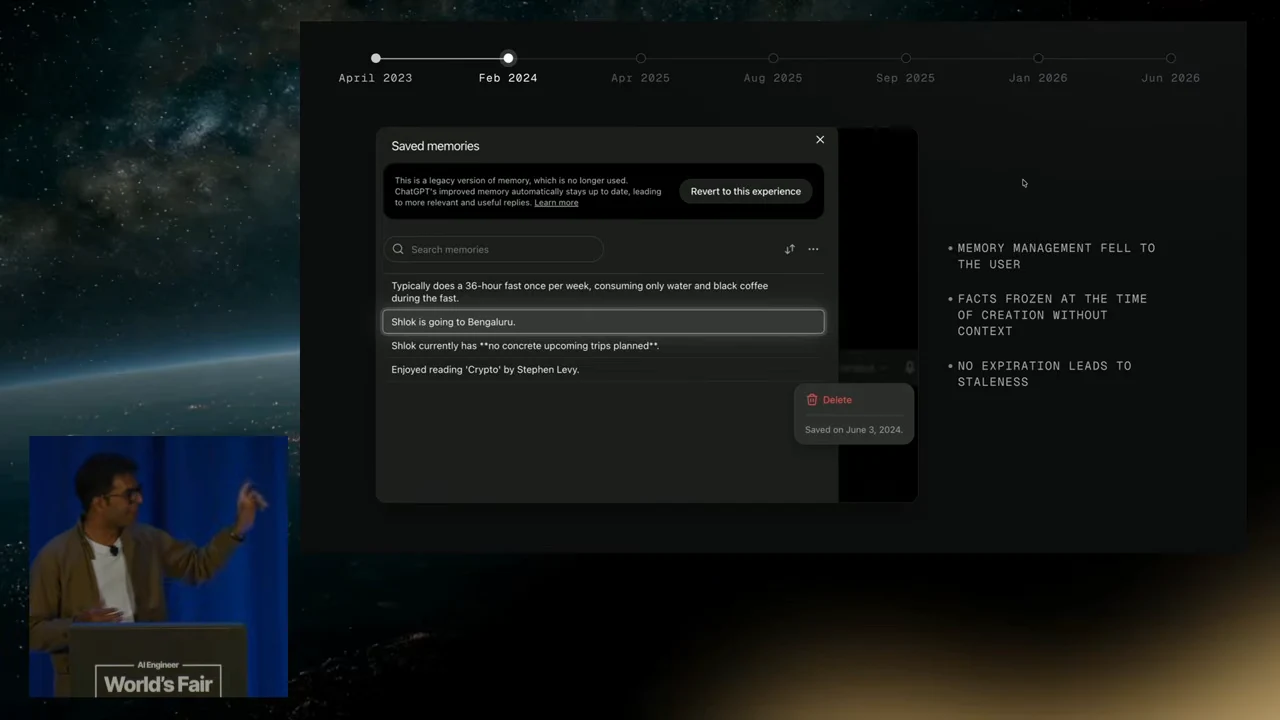1280x720 pixels.
Task: Jump to Sep 2025 timeline point
Action: point(906,59)
